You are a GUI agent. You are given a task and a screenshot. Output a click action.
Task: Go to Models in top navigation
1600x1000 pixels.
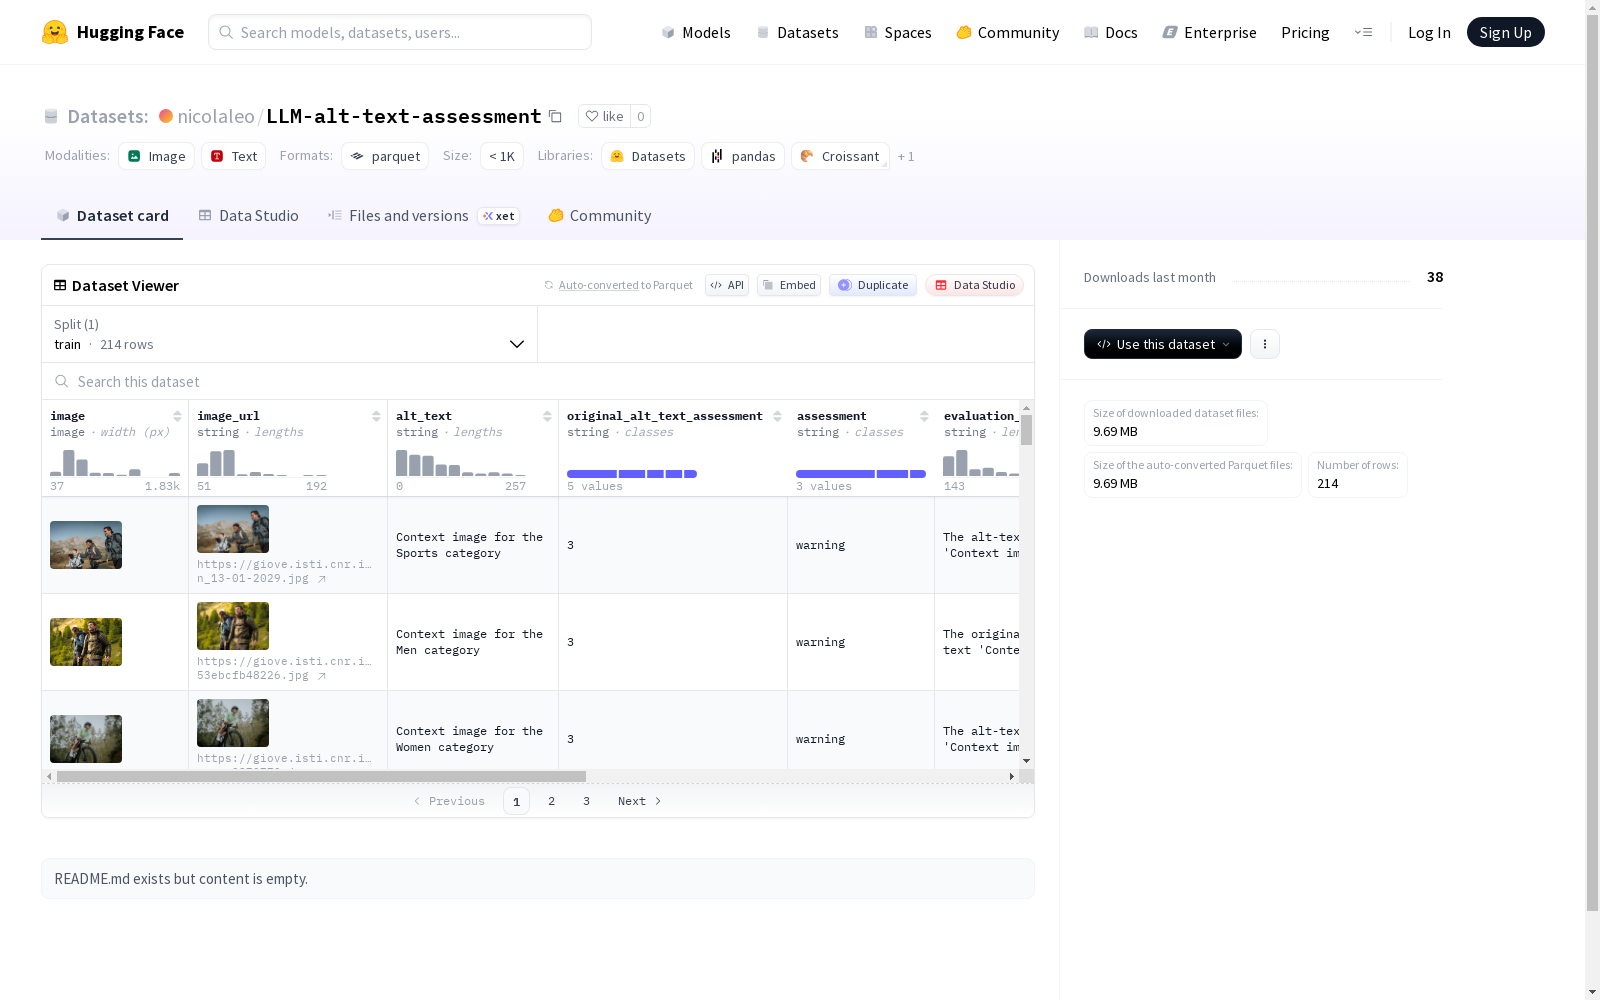696,32
